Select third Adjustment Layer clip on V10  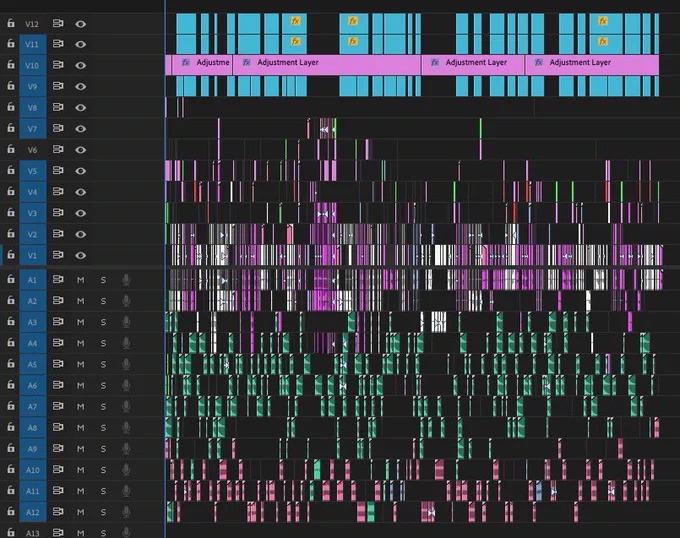pos(473,65)
